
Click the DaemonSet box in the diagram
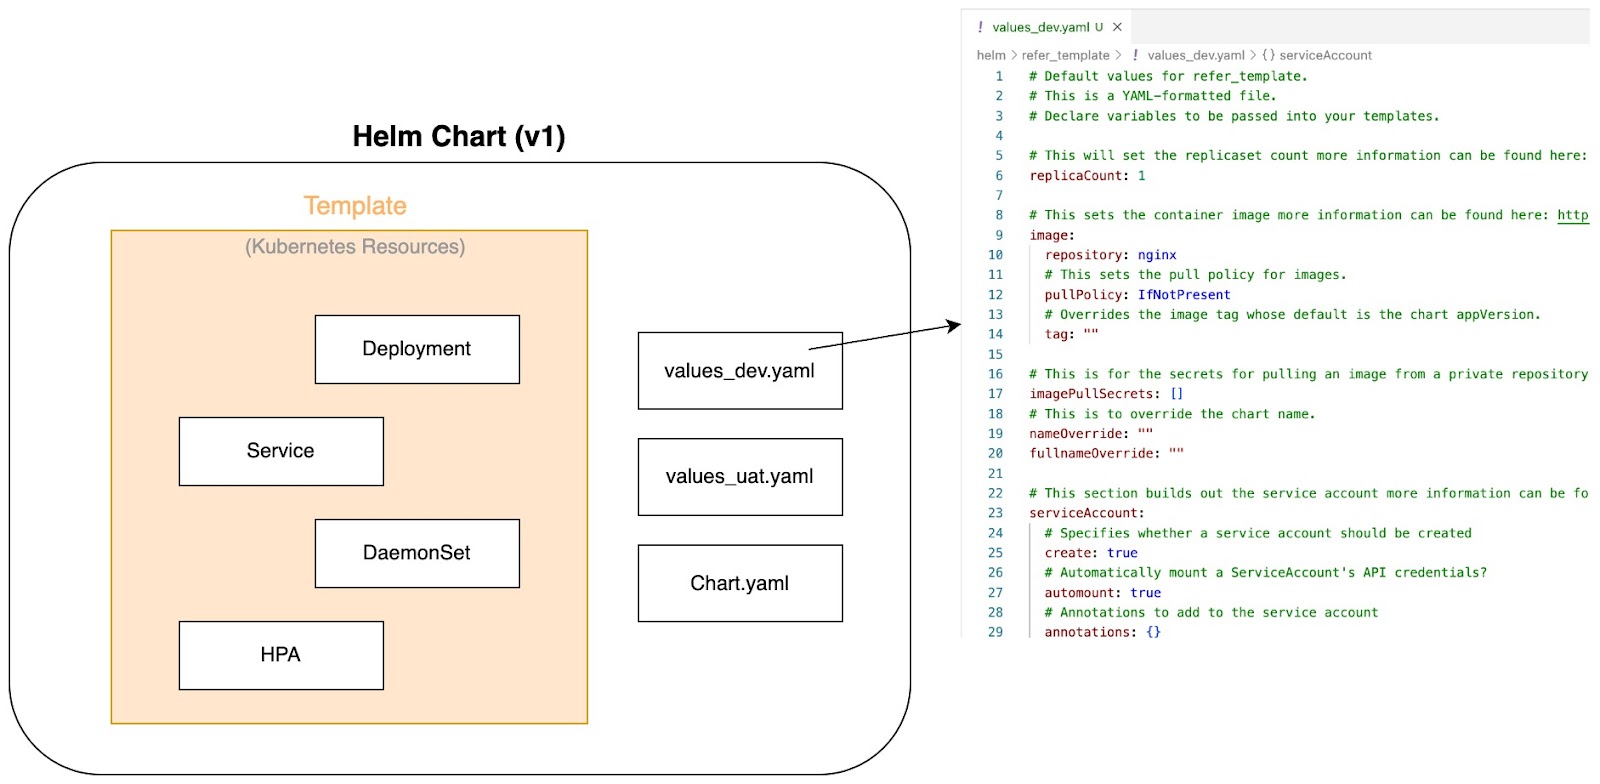coord(417,553)
